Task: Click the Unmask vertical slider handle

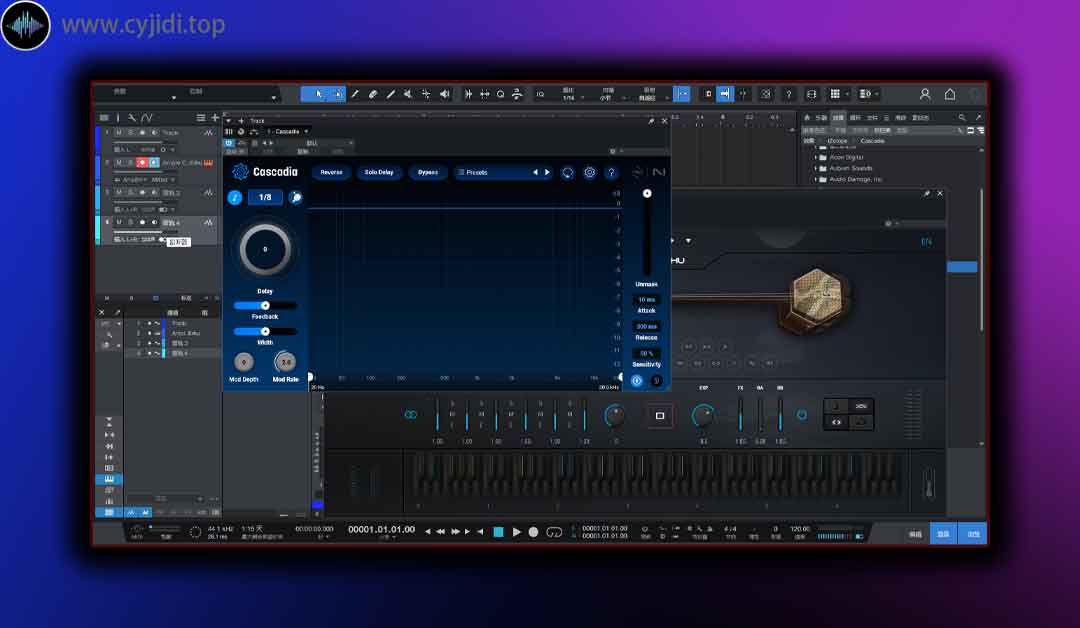Action: (647, 193)
